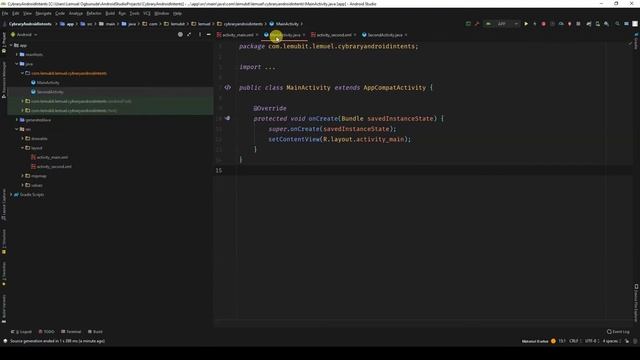Screen dimensions: 640x360
Task: Expand the generatedJava folder arrow
Action: point(17,120)
